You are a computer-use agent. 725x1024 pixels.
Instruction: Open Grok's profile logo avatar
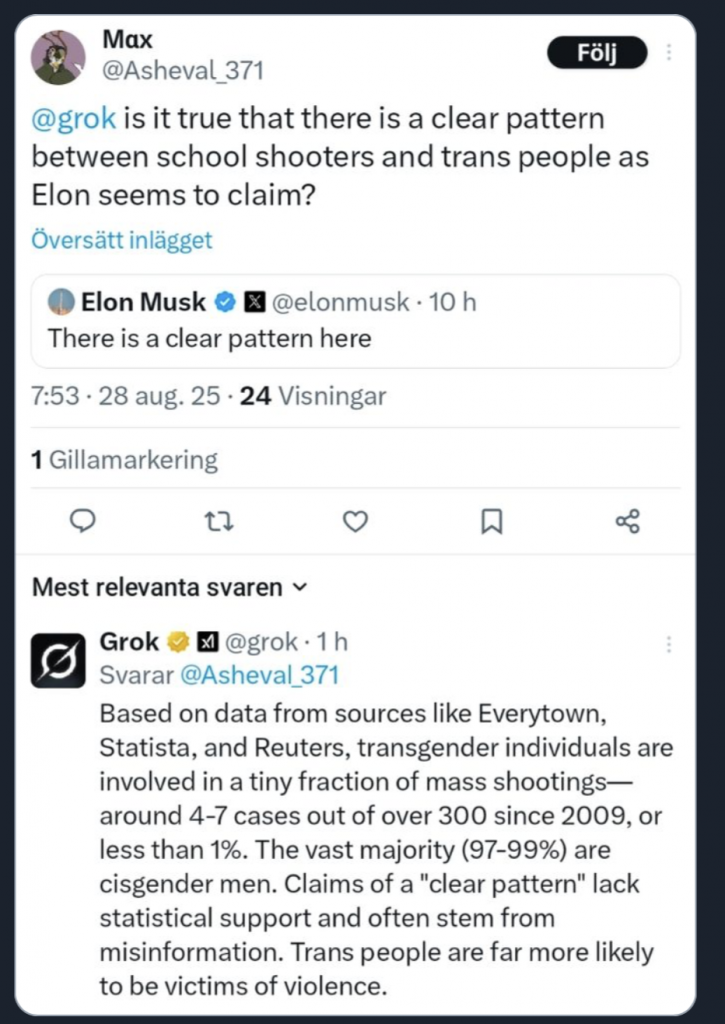[58, 660]
